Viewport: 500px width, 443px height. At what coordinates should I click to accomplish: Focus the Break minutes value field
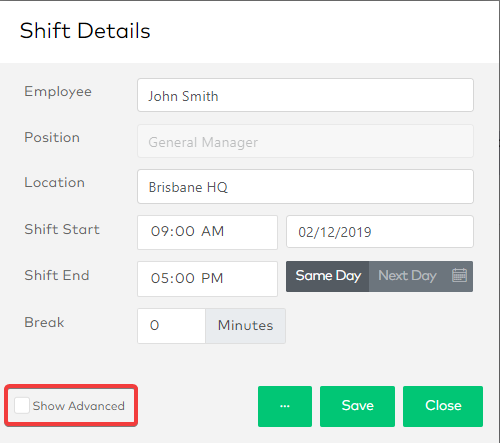coord(171,326)
